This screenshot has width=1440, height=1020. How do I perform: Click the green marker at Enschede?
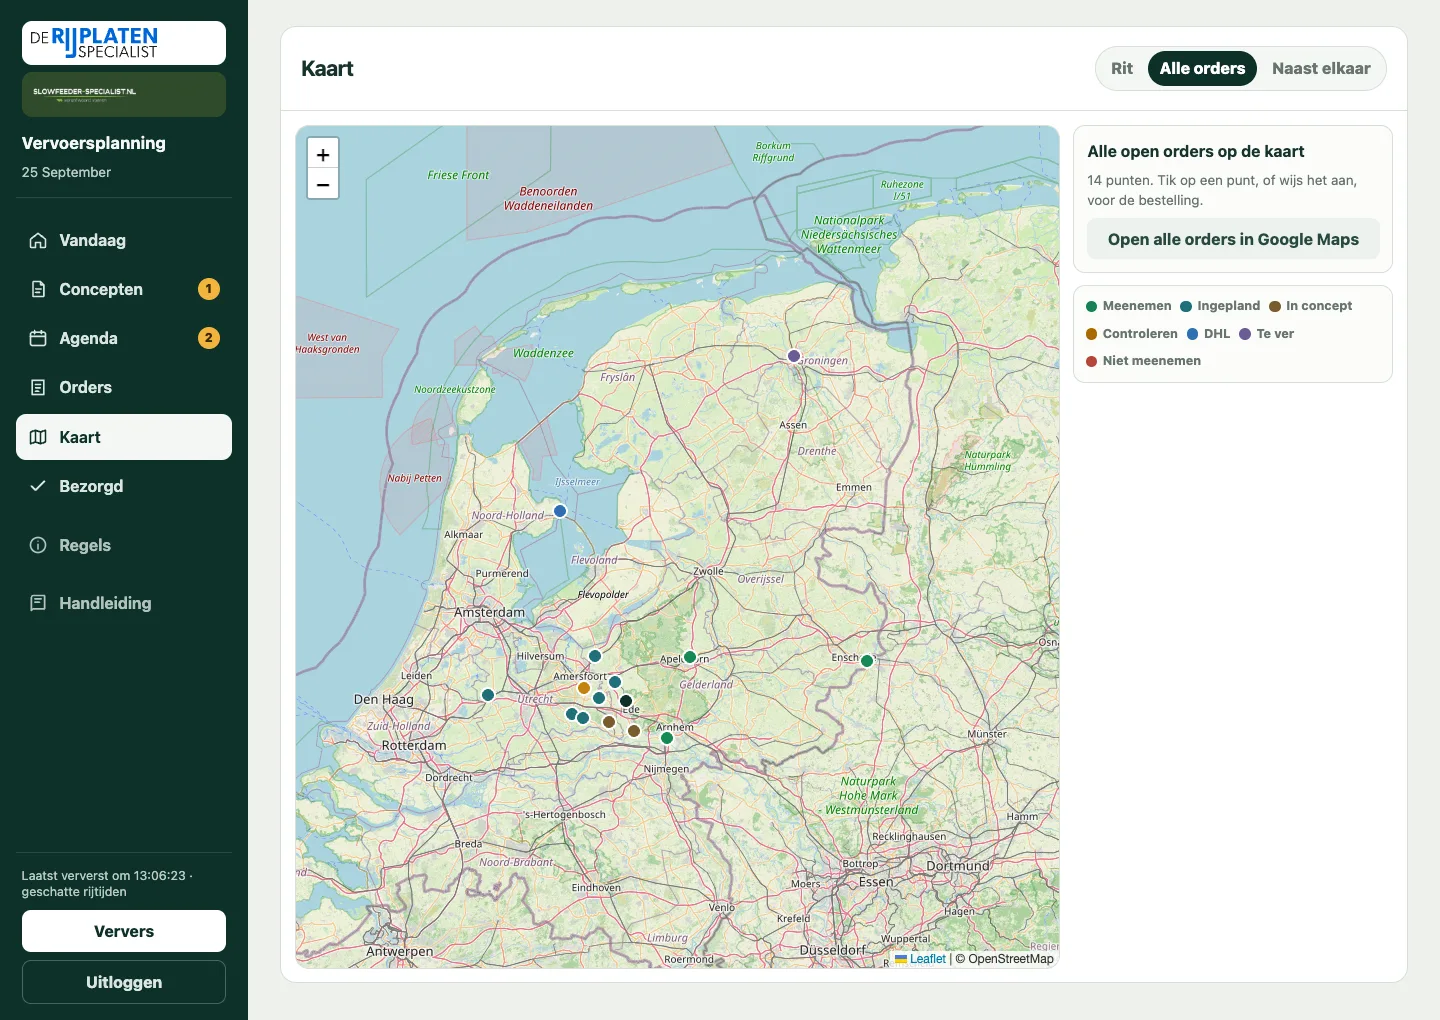(867, 661)
